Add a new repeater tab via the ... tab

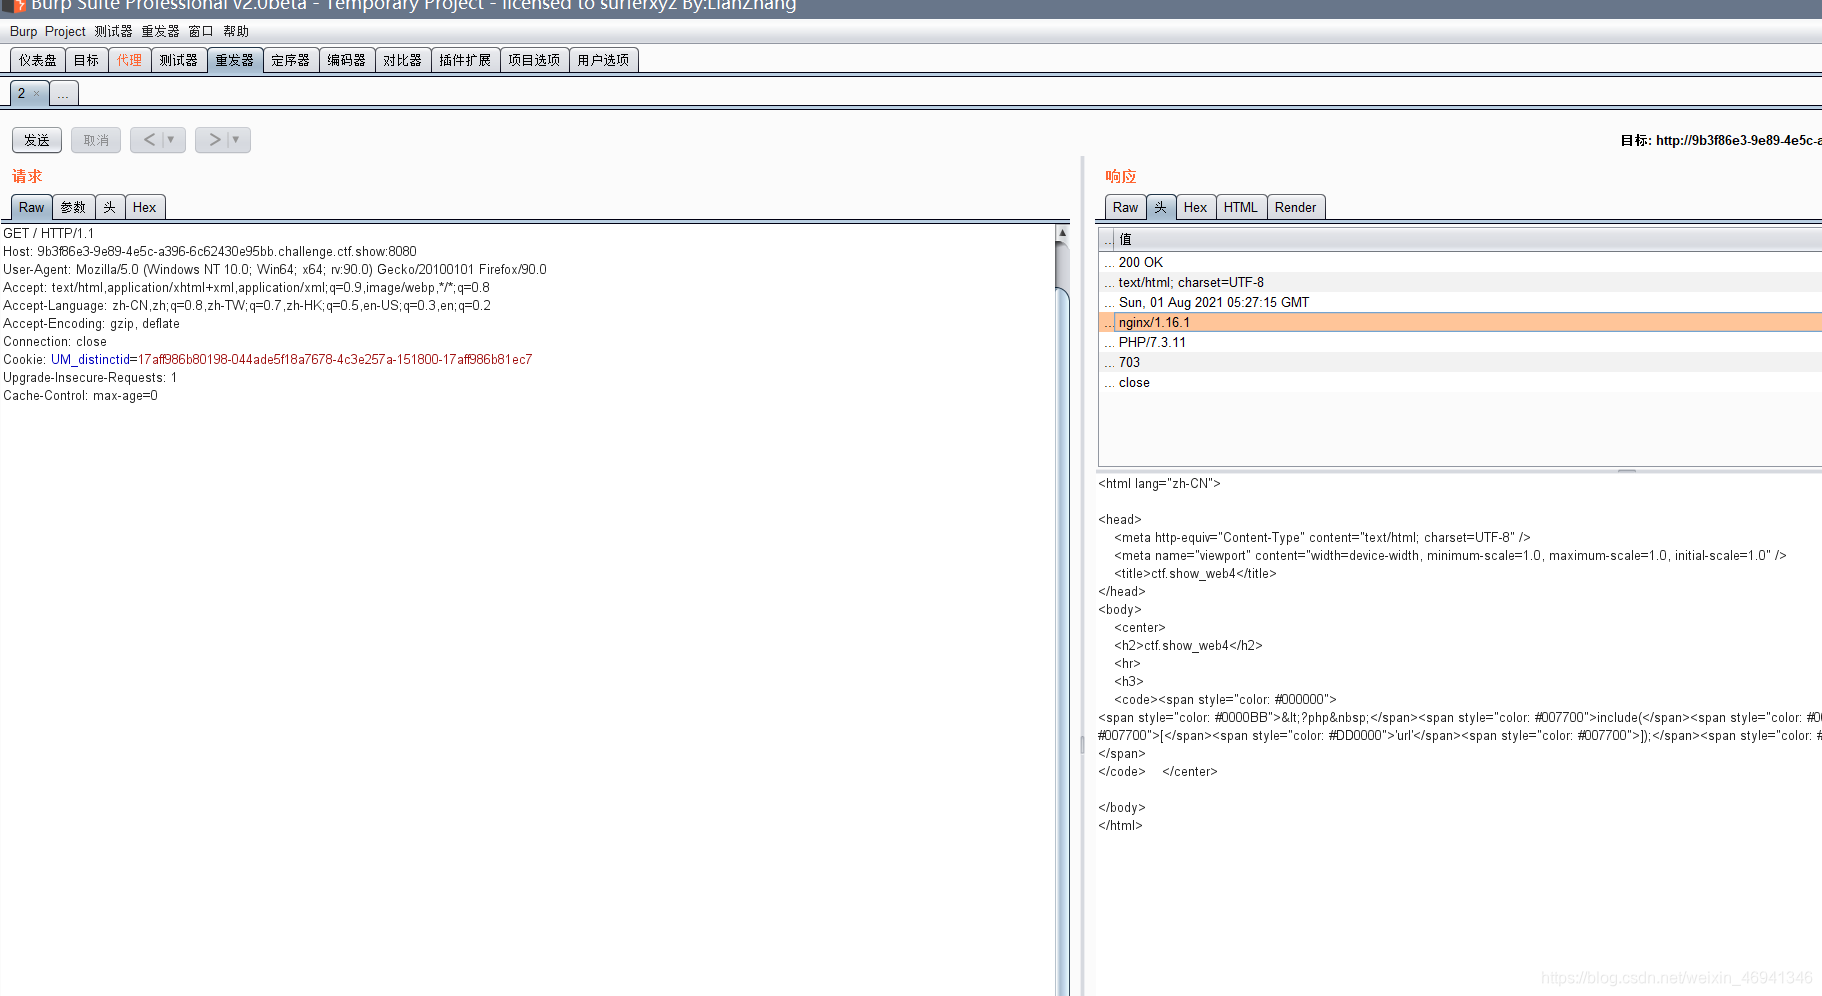click(x=63, y=93)
